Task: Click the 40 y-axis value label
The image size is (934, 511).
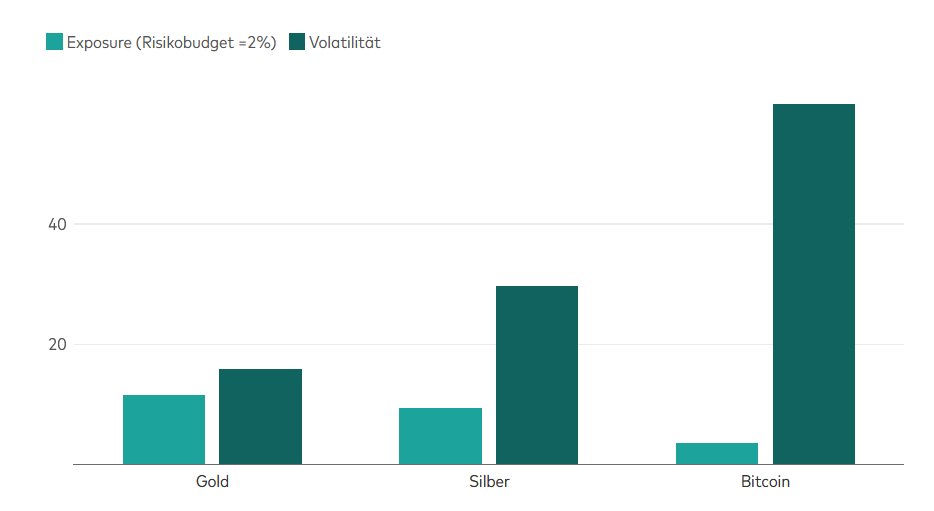Action: [57, 225]
